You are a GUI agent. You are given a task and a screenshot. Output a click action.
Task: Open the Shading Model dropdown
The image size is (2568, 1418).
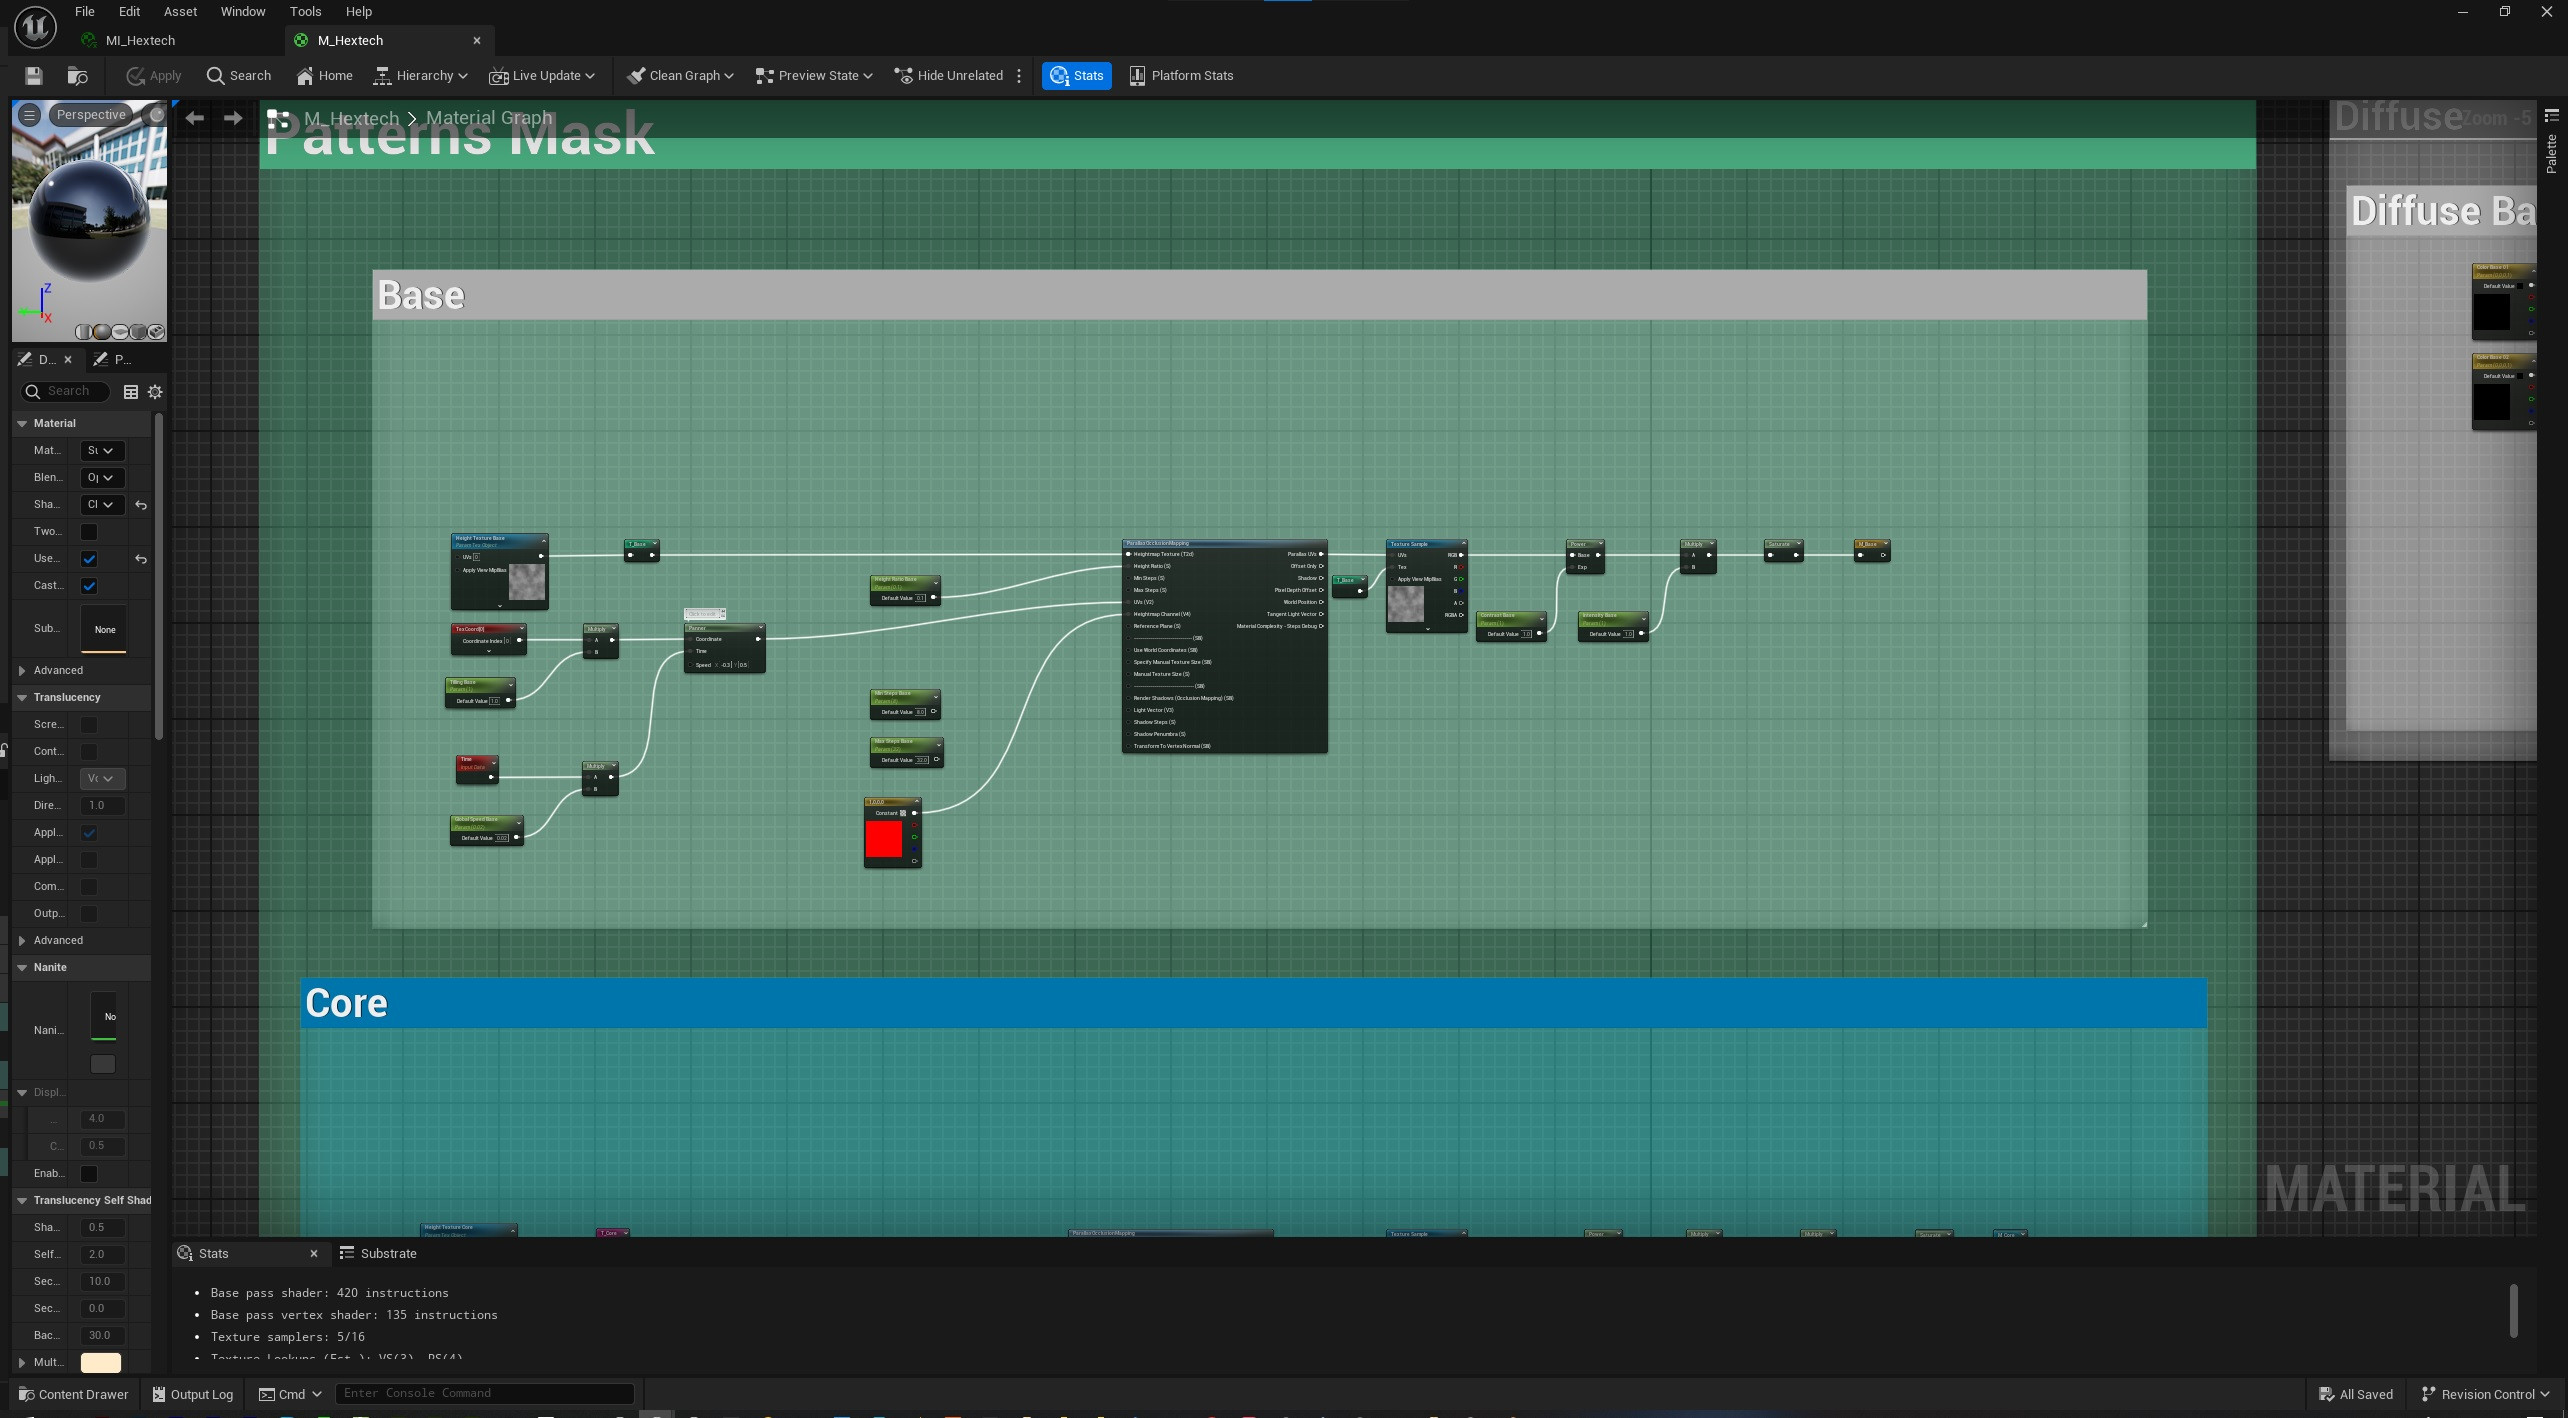[x=102, y=505]
